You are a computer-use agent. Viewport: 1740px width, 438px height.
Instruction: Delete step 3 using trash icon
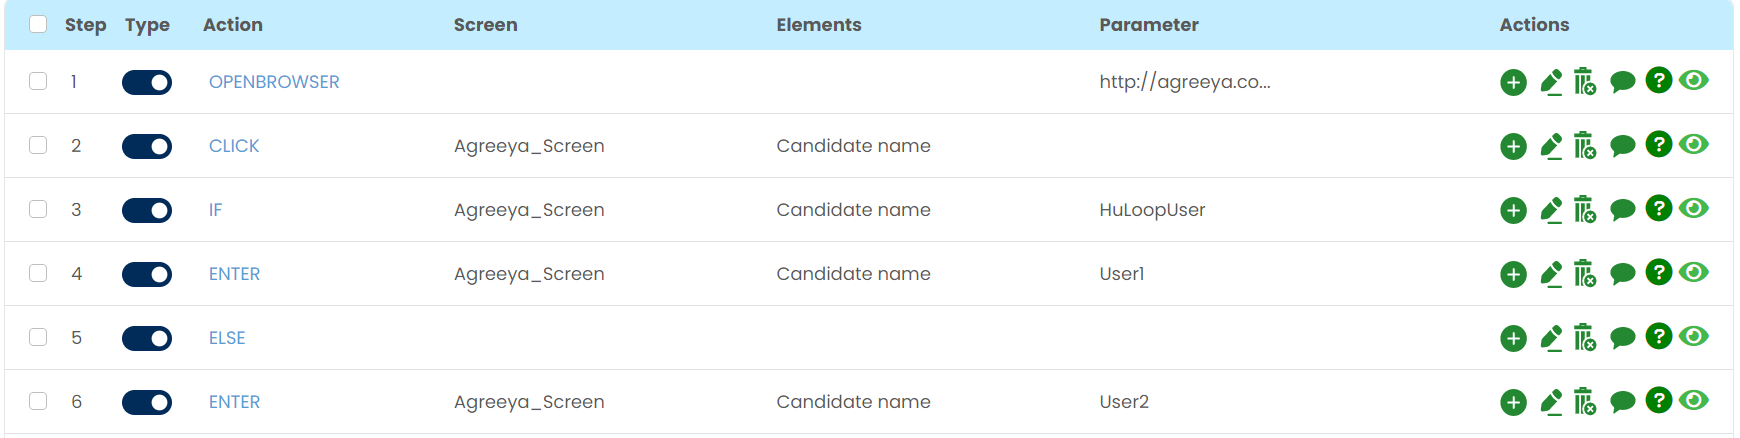tap(1585, 210)
